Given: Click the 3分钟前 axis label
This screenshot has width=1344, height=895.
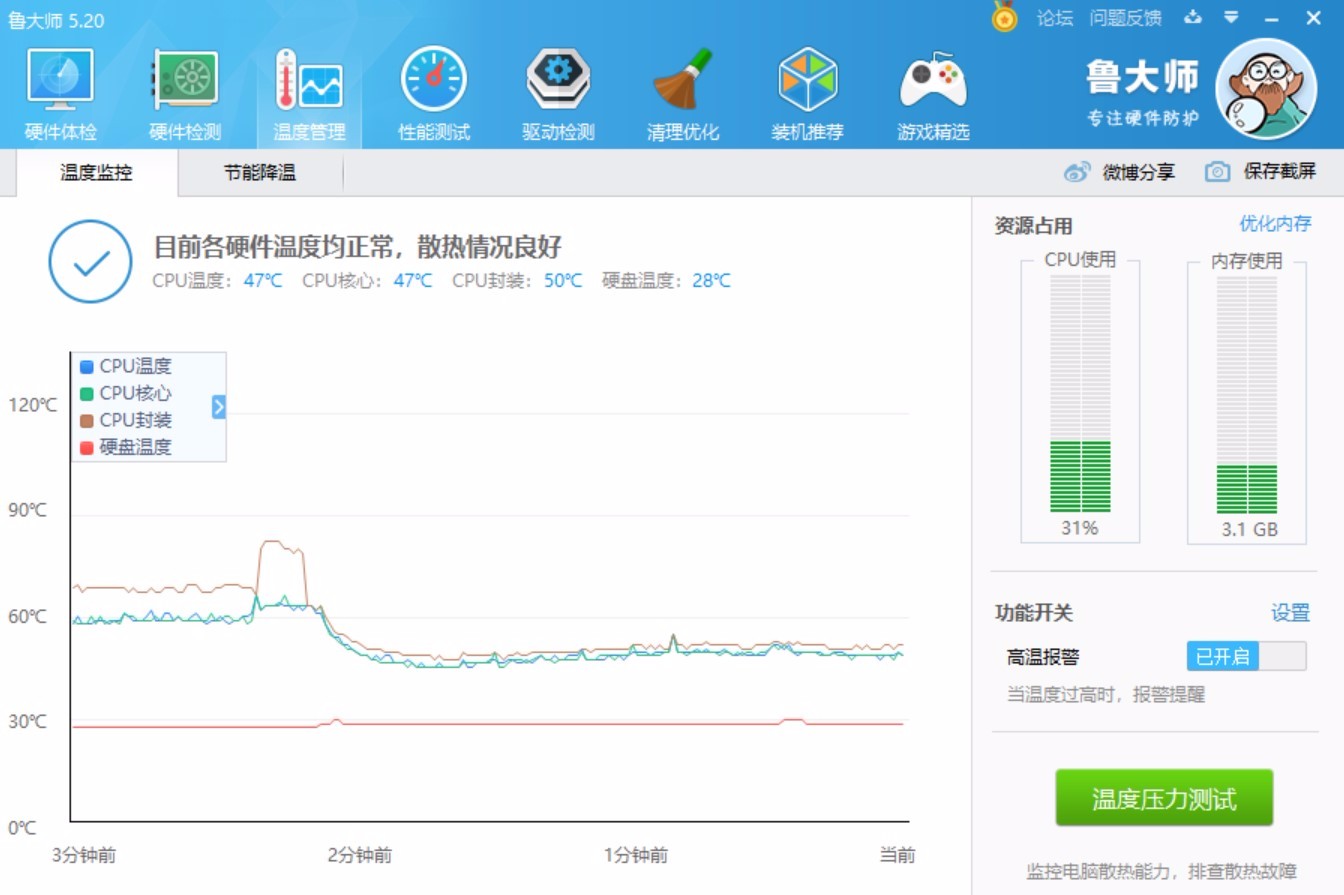Looking at the screenshot, I should 84,855.
